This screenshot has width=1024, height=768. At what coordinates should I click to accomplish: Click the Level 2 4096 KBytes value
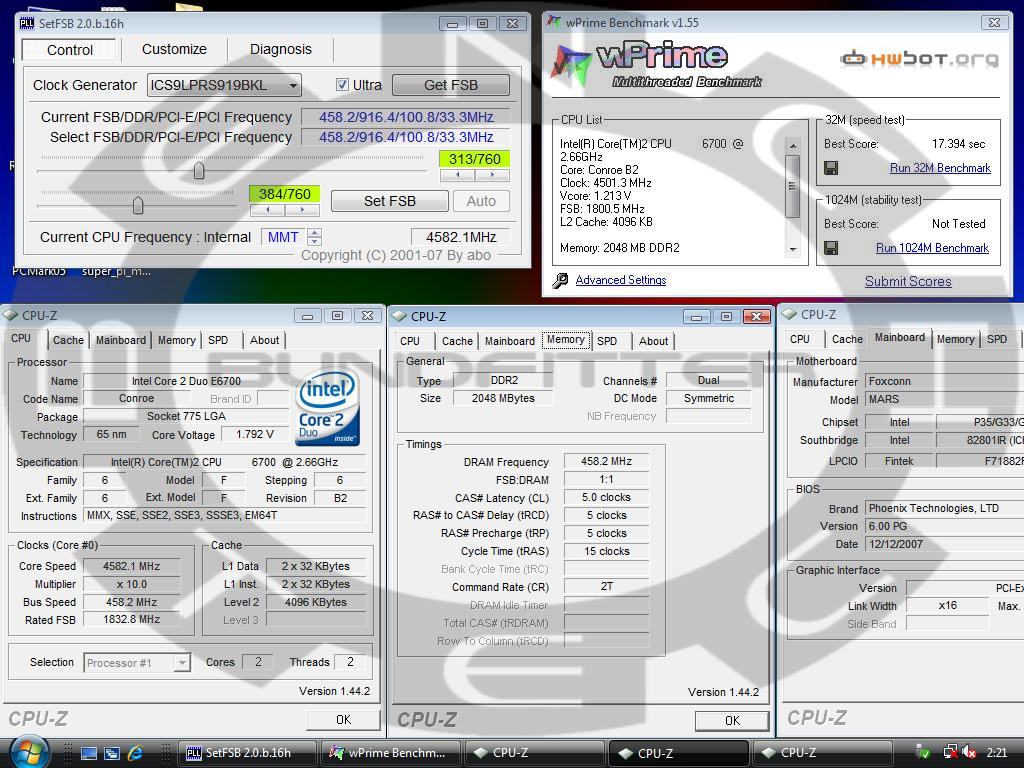click(315, 602)
